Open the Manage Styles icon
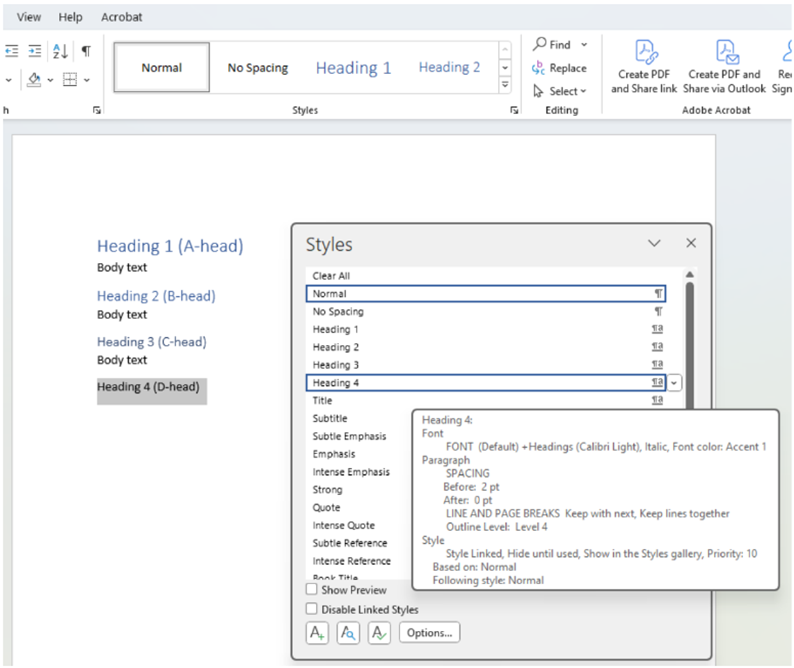This screenshot has width=794, height=668. (x=379, y=632)
